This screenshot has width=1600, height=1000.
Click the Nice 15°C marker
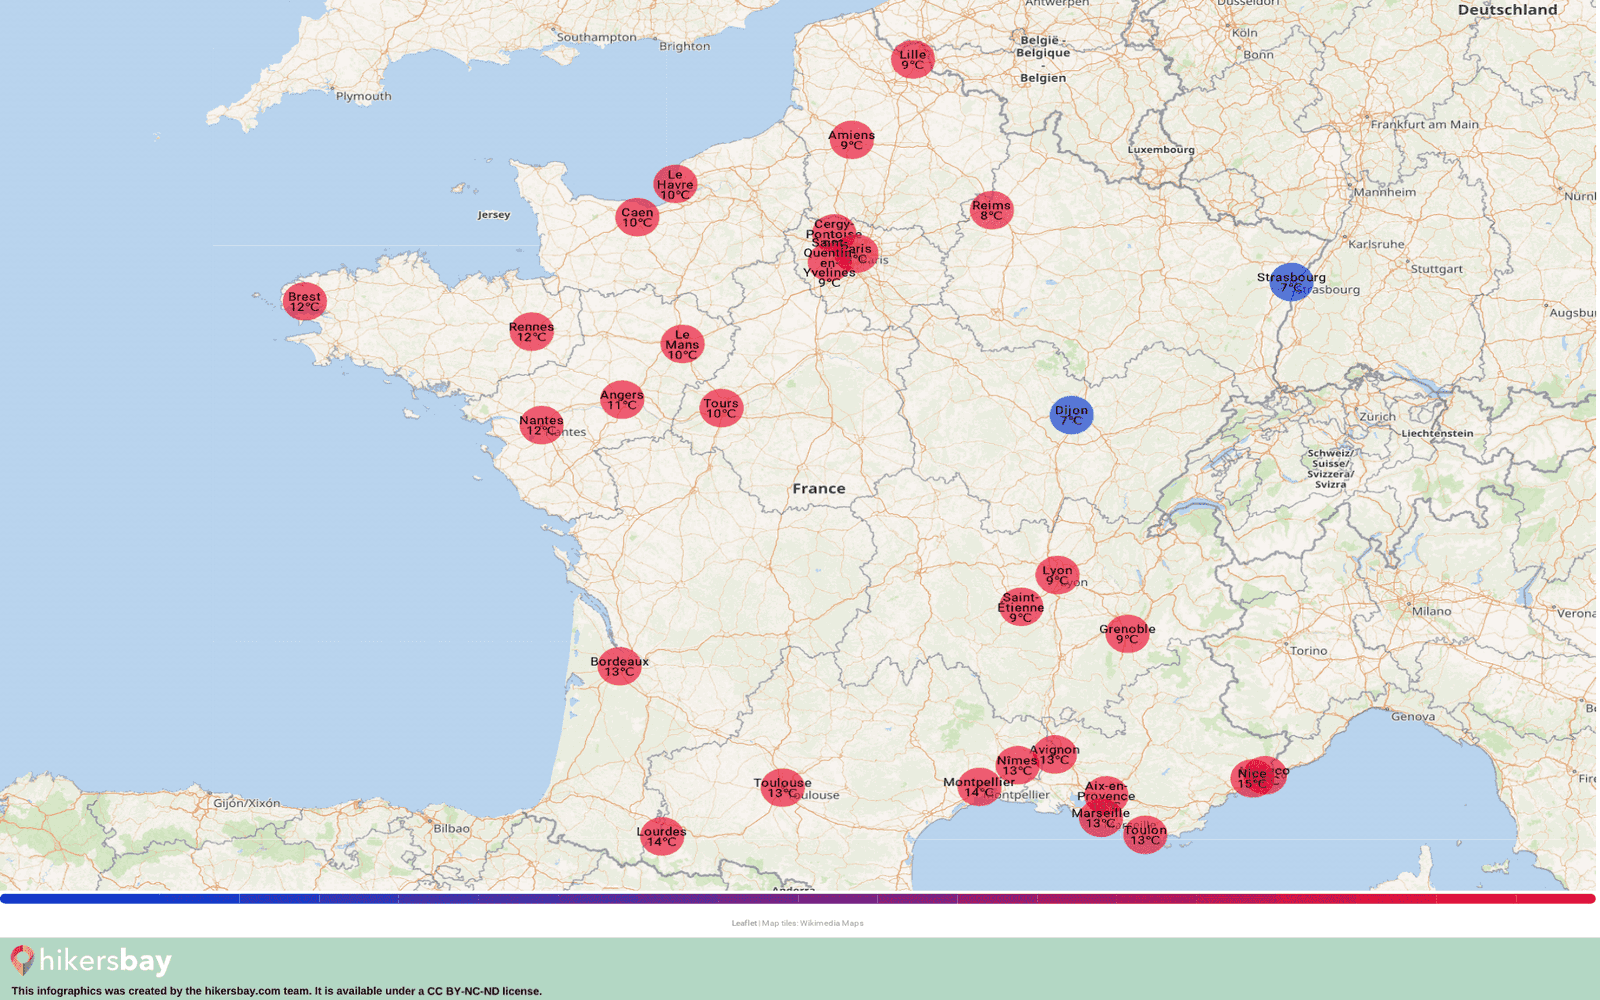pyautogui.click(x=1251, y=778)
